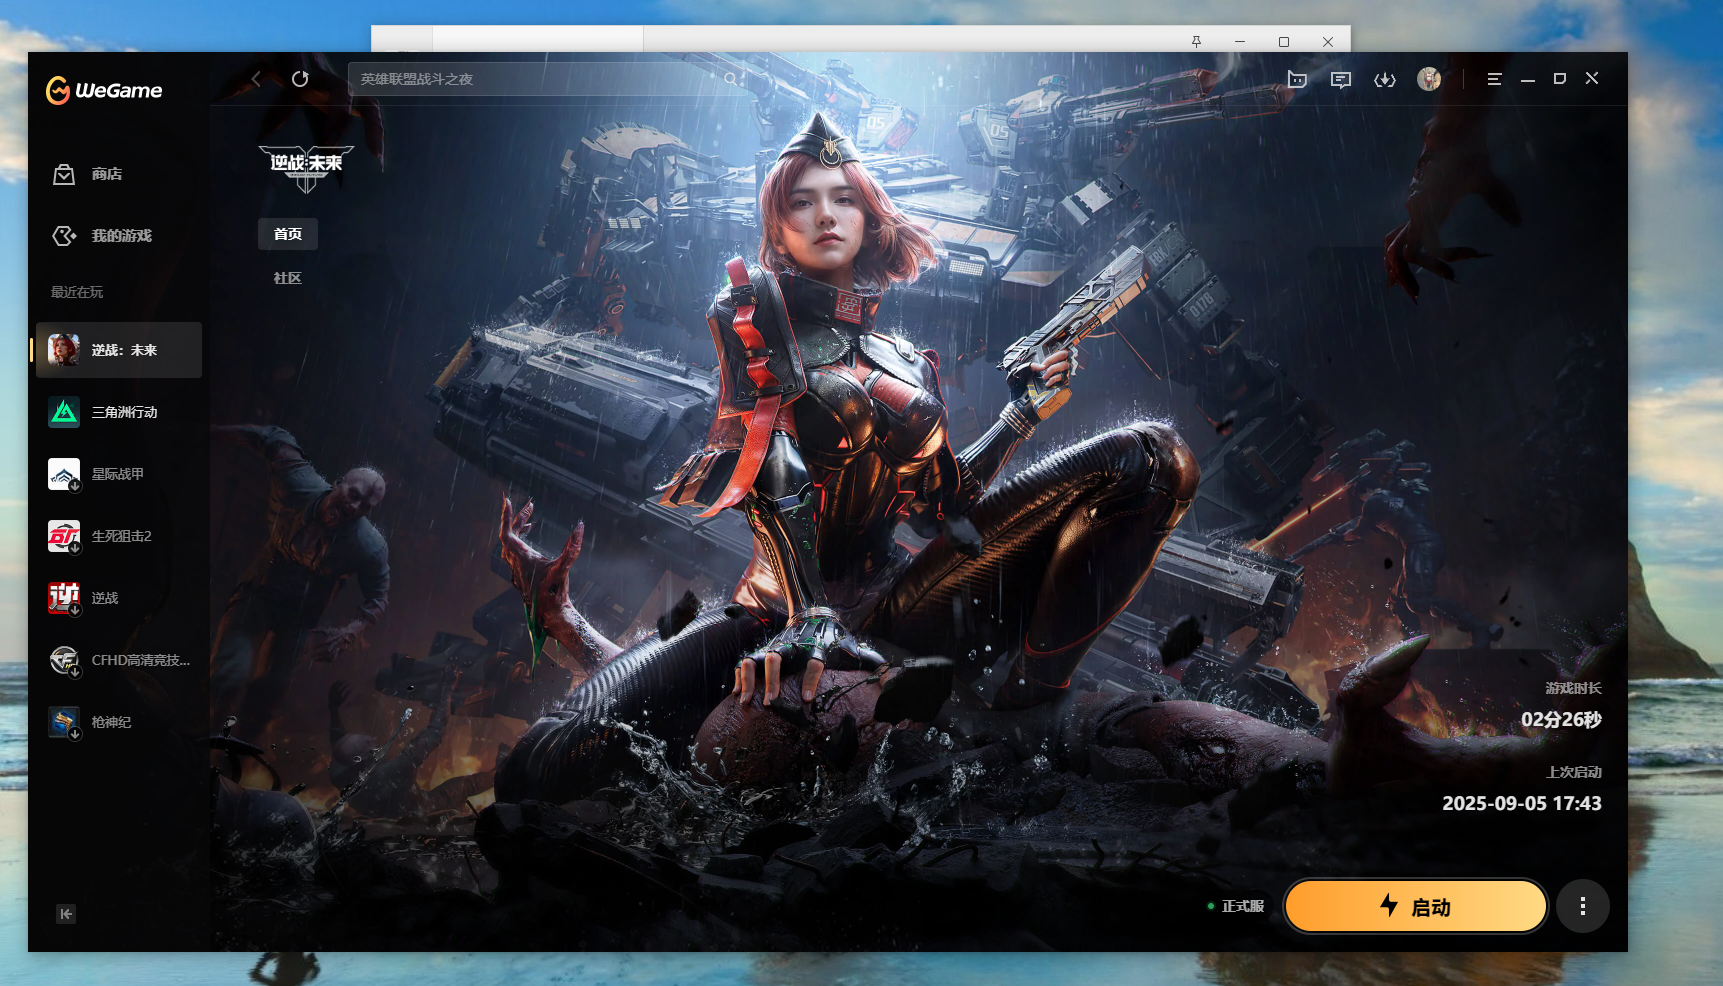Screen dimensions: 1723x986
Task: Minimize the background window
Action: pos(1240,41)
